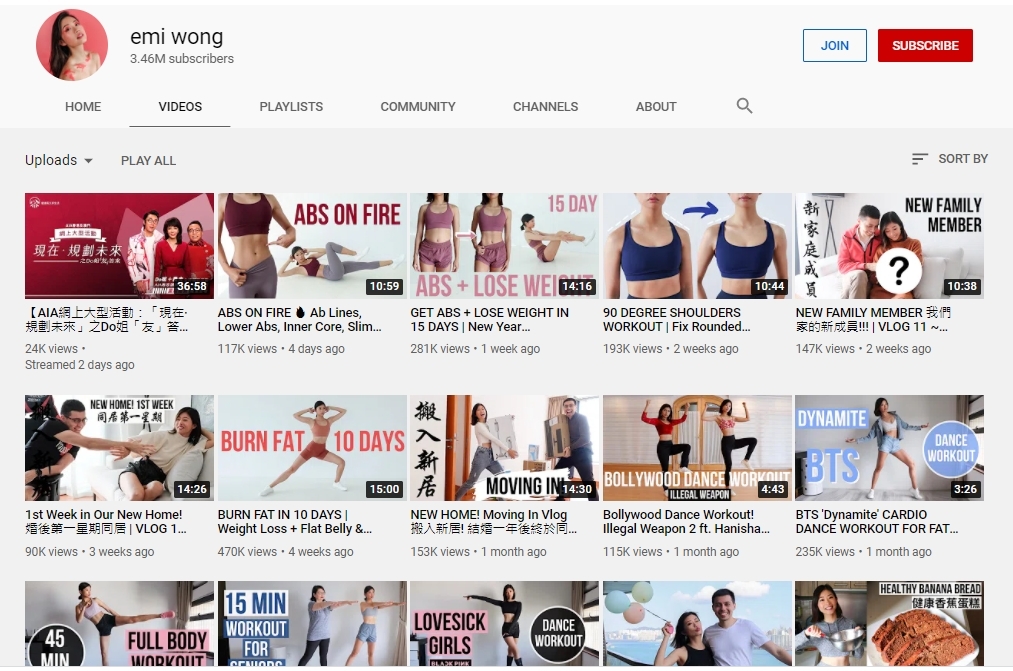
Task: Open the Bollywood Dance Workout video title
Action: pos(686,522)
